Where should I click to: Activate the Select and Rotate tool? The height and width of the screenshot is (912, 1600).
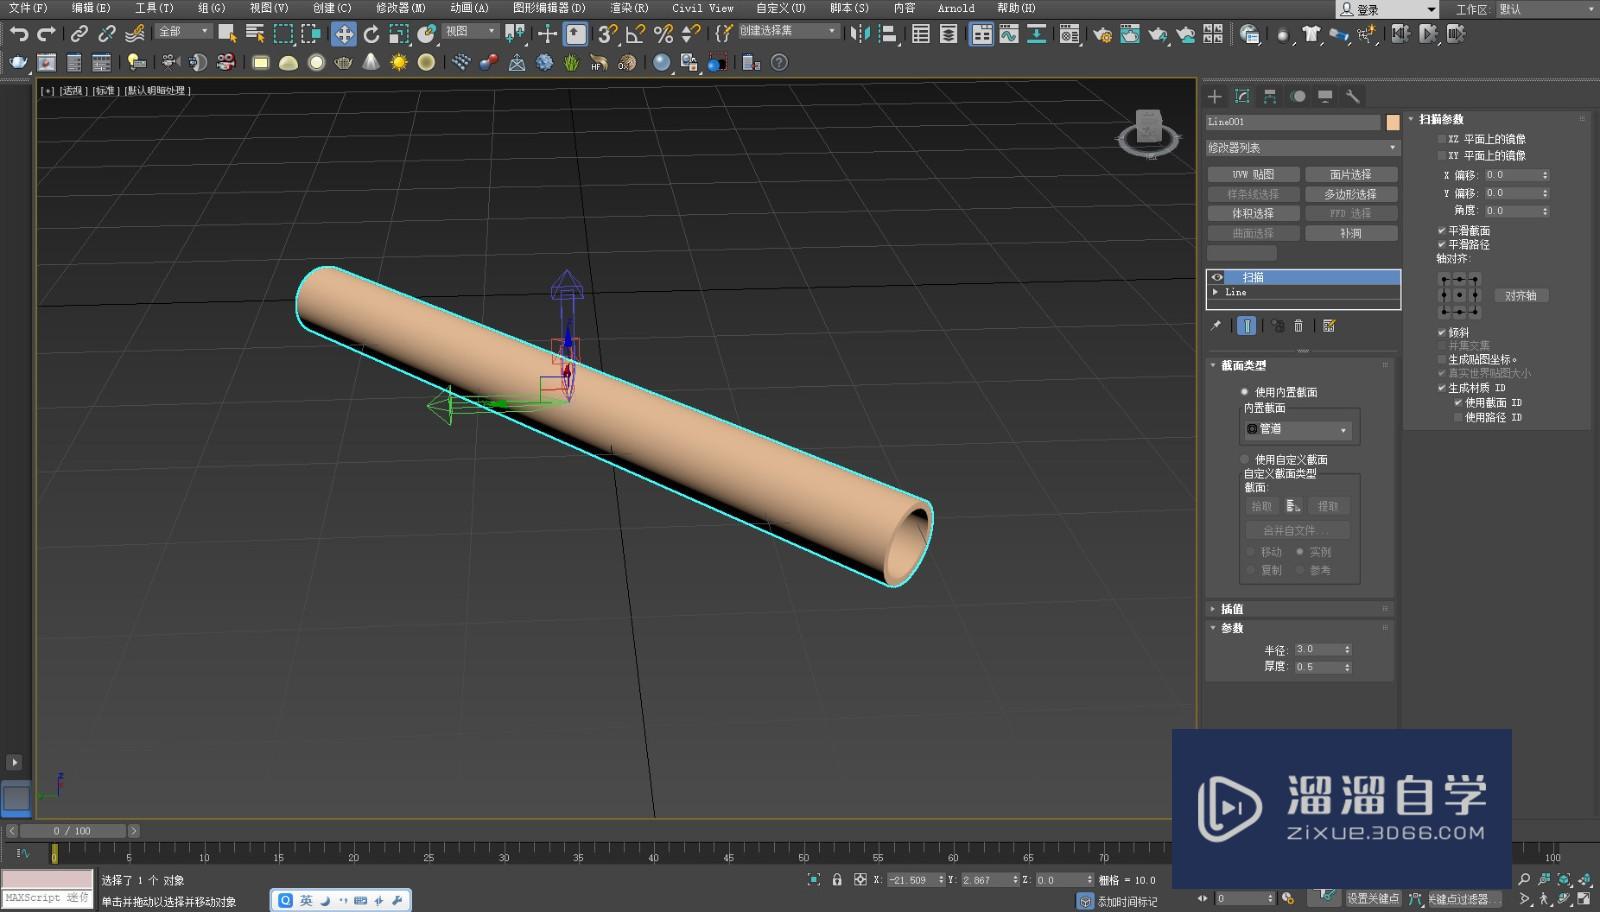point(371,34)
